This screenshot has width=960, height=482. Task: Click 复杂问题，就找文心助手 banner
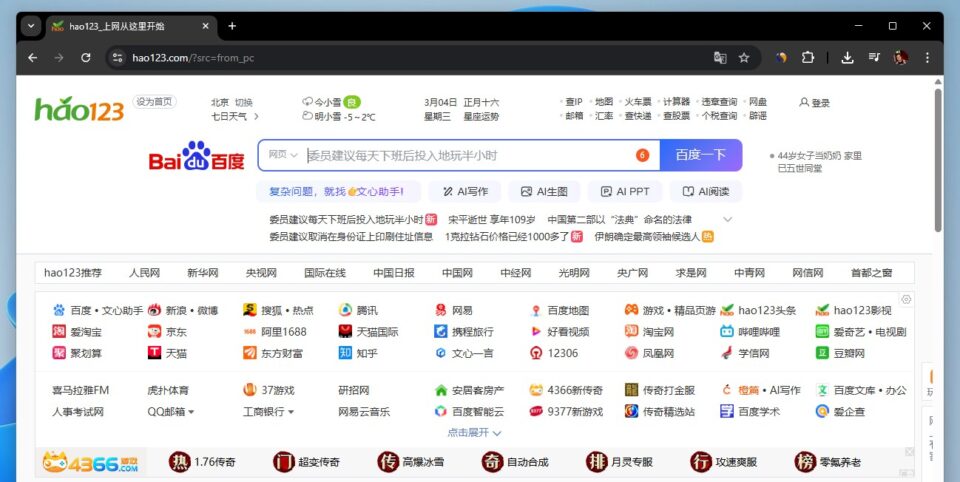pyautogui.click(x=338, y=192)
